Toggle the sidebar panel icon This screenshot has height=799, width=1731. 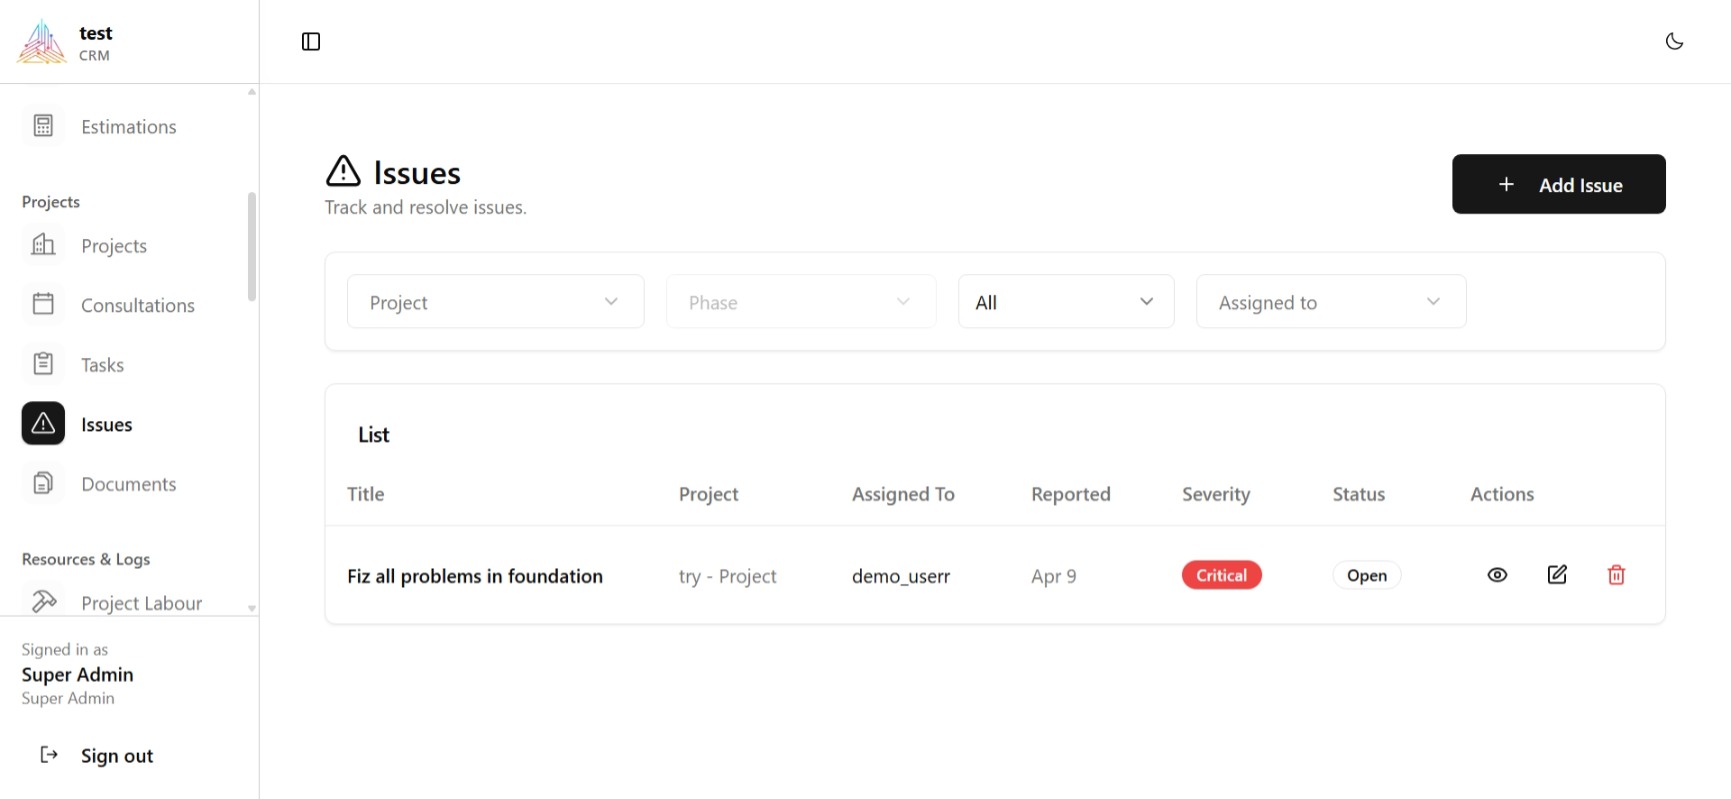click(311, 41)
